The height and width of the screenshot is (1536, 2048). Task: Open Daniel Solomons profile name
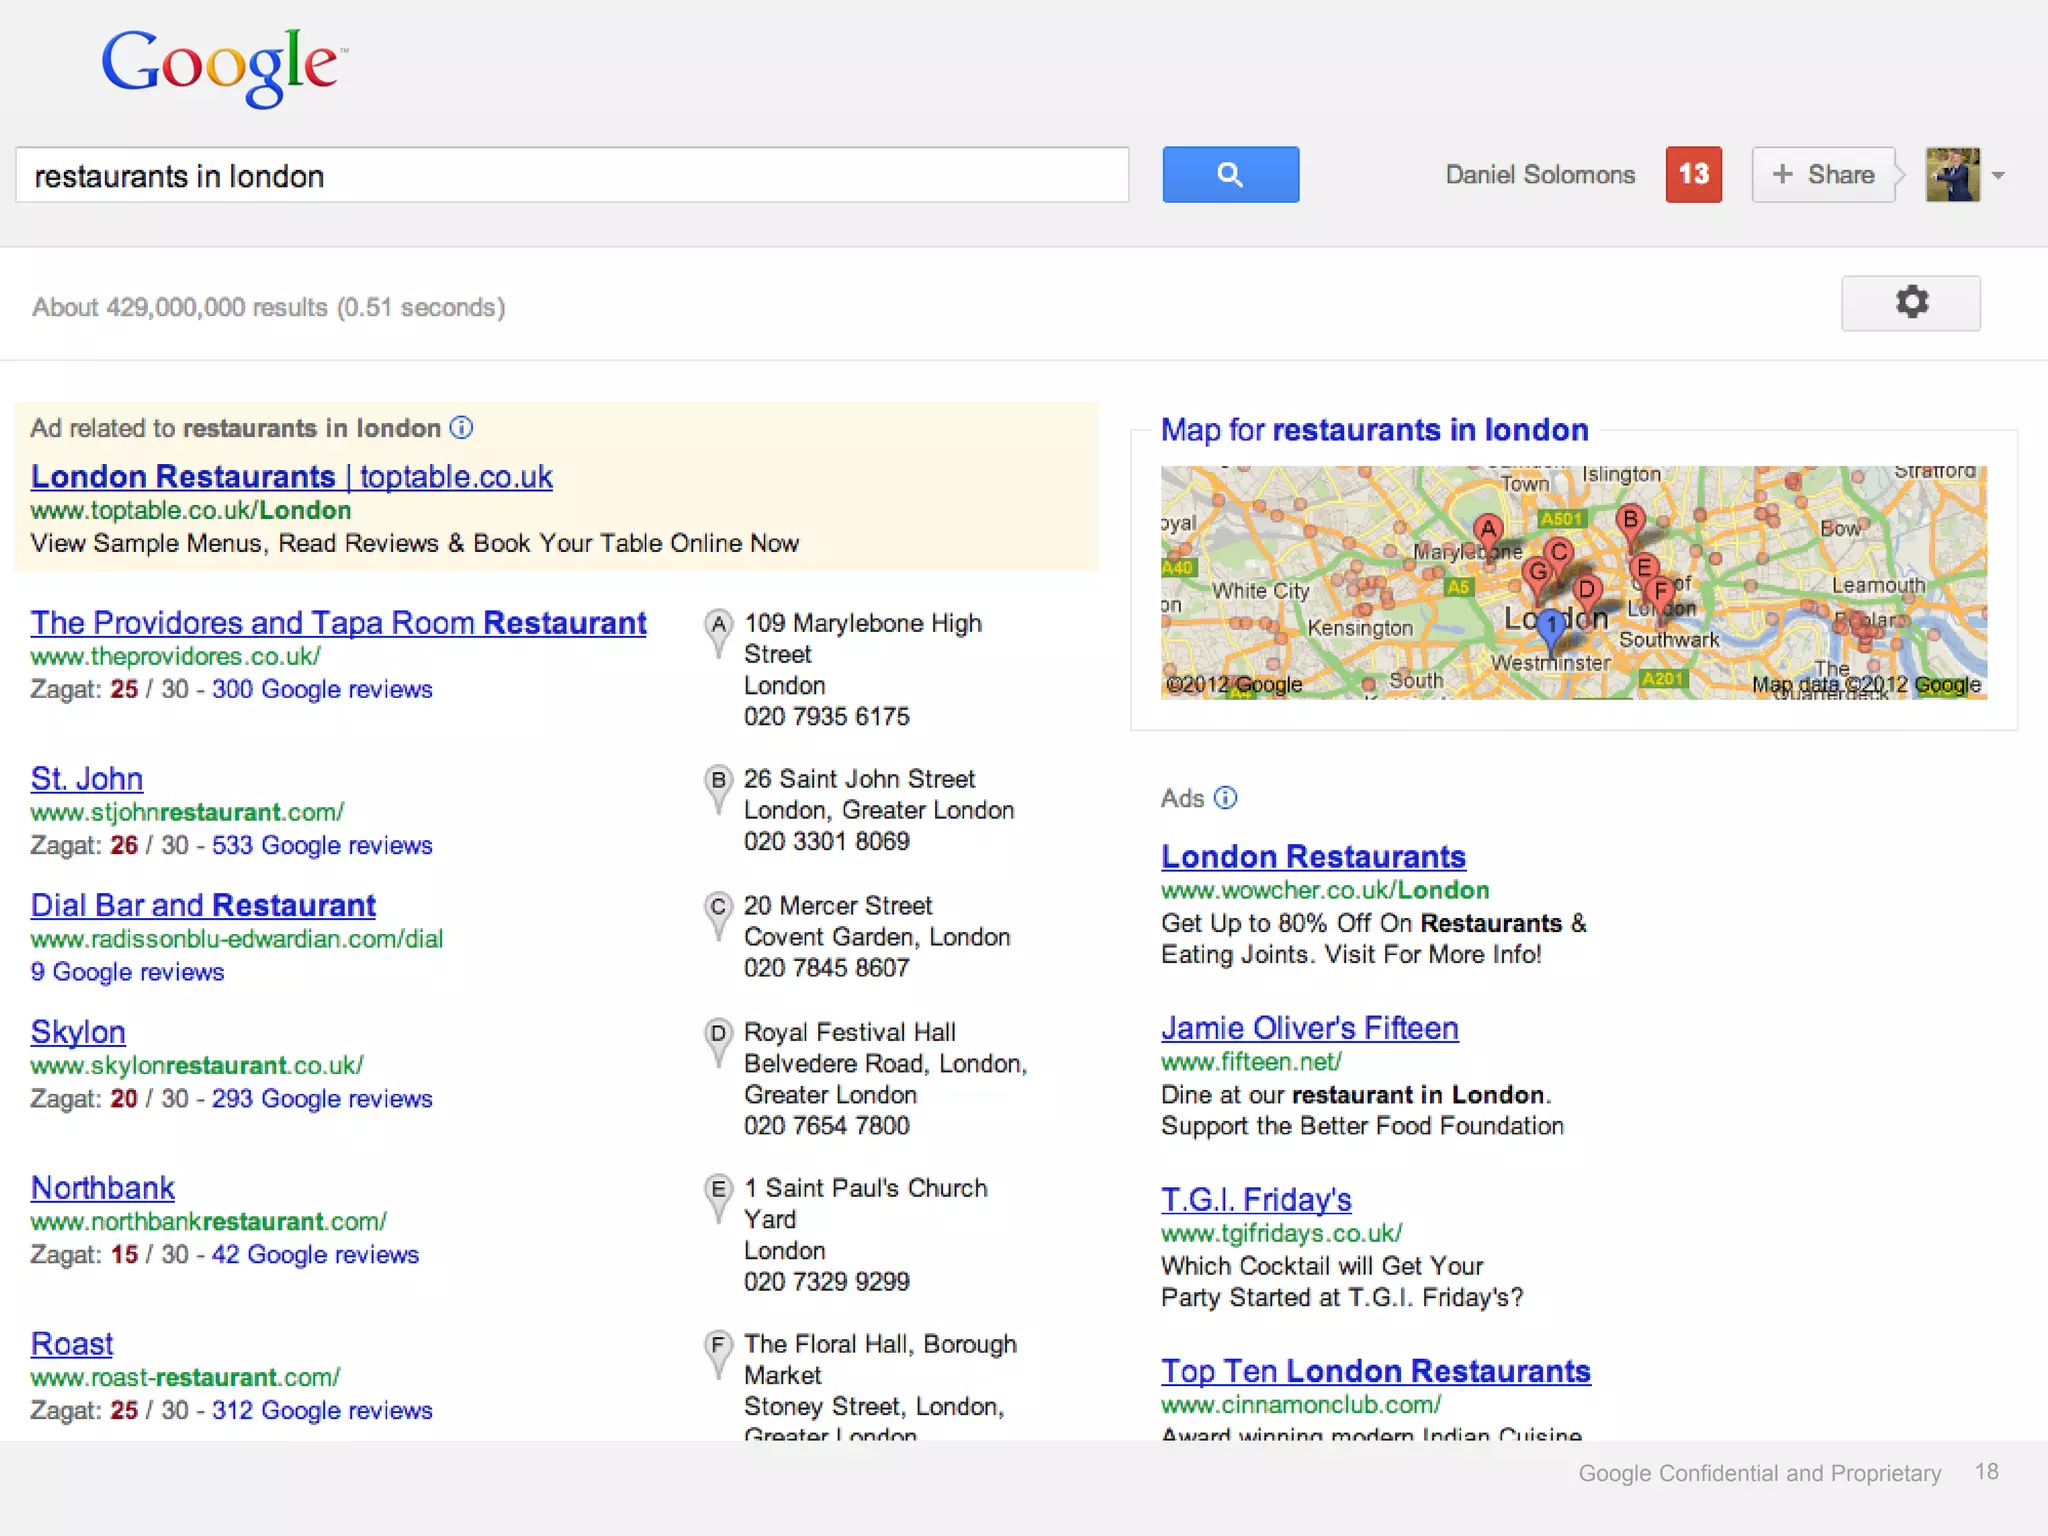(x=1540, y=175)
